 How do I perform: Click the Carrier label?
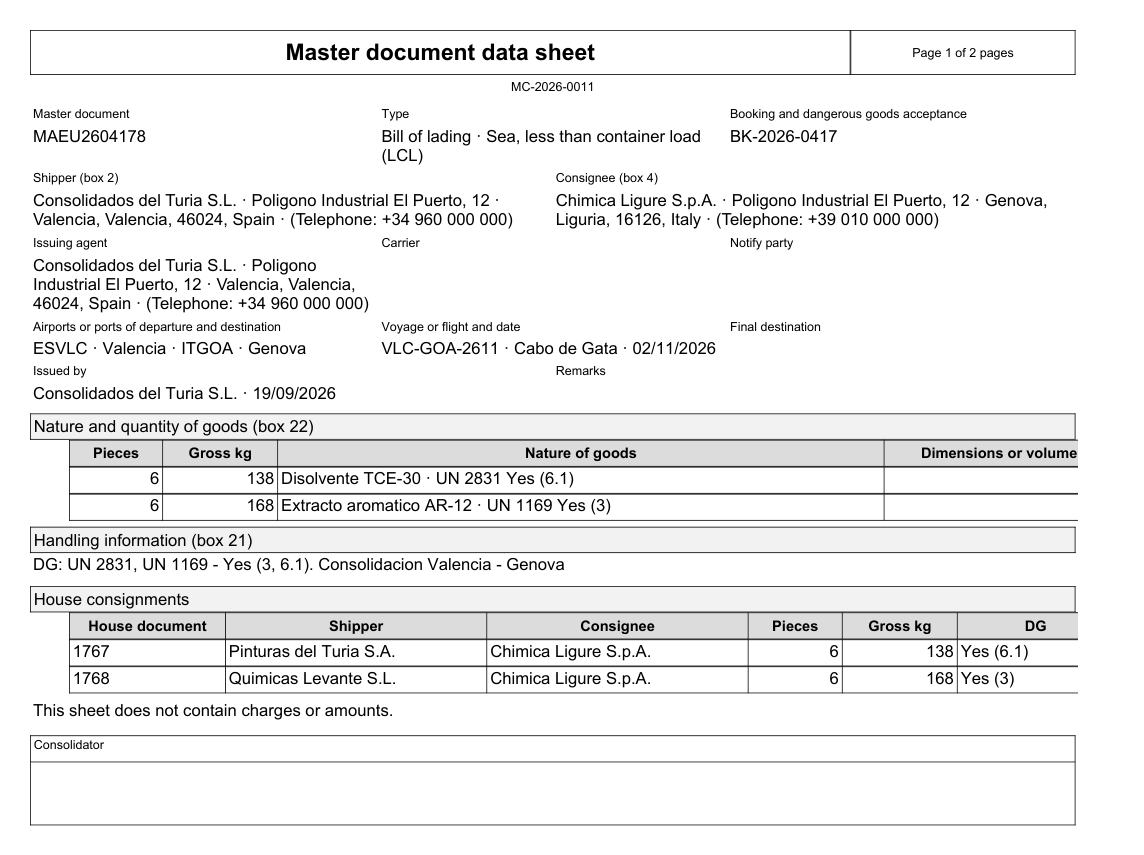[x=400, y=243]
